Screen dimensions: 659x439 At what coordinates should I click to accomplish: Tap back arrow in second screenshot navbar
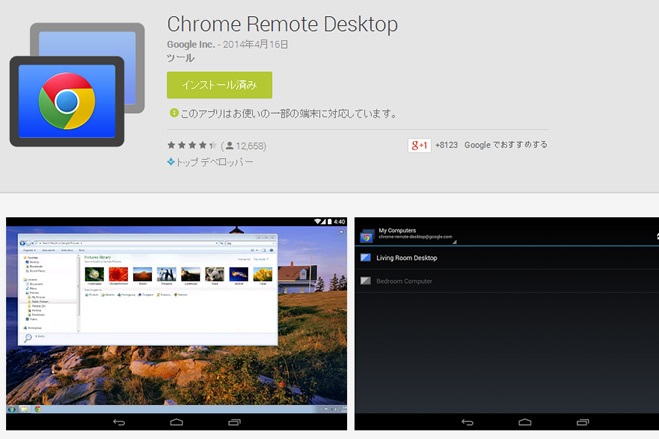click(x=467, y=422)
